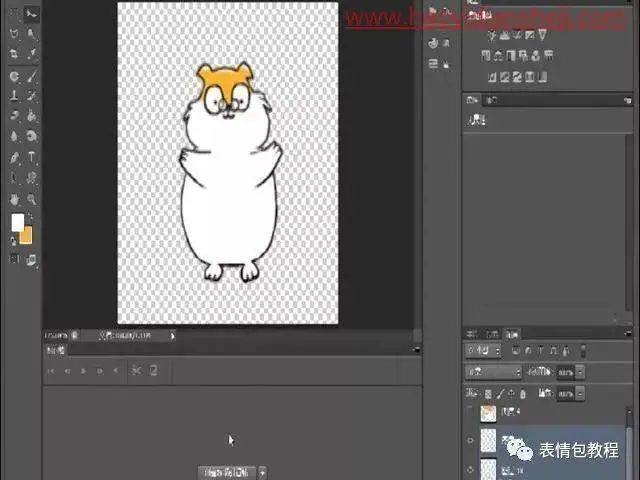Screen dimensions: 640x480
Task: Select the Blur tool
Action: click(x=14, y=136)
